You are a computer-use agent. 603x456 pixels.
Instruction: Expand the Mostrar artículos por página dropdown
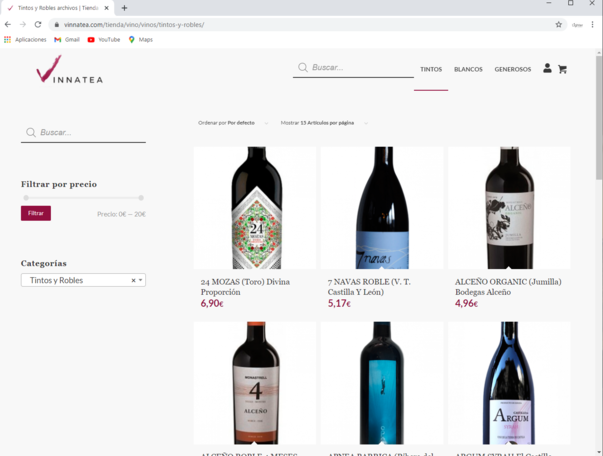(x=324, y=123)
